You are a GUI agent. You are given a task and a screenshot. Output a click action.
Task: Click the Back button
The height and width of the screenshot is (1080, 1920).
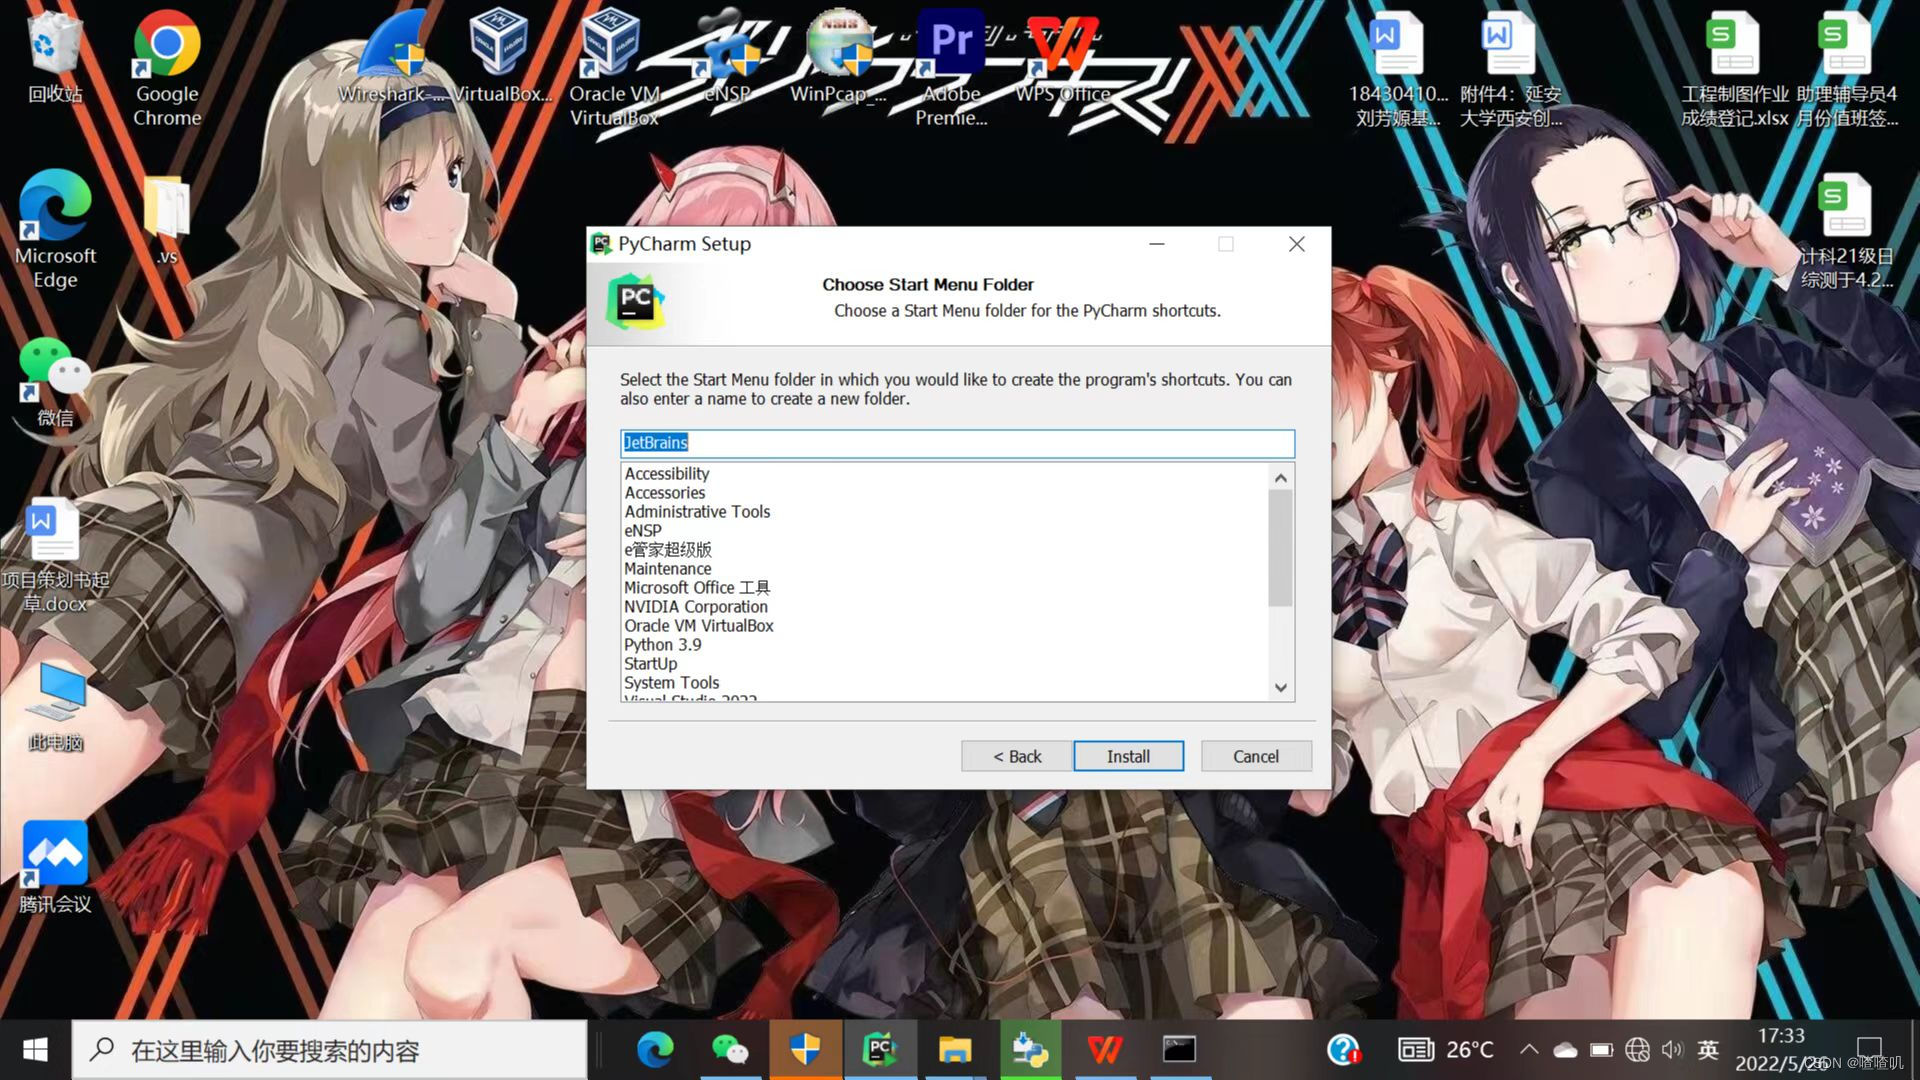[1016, 756]
